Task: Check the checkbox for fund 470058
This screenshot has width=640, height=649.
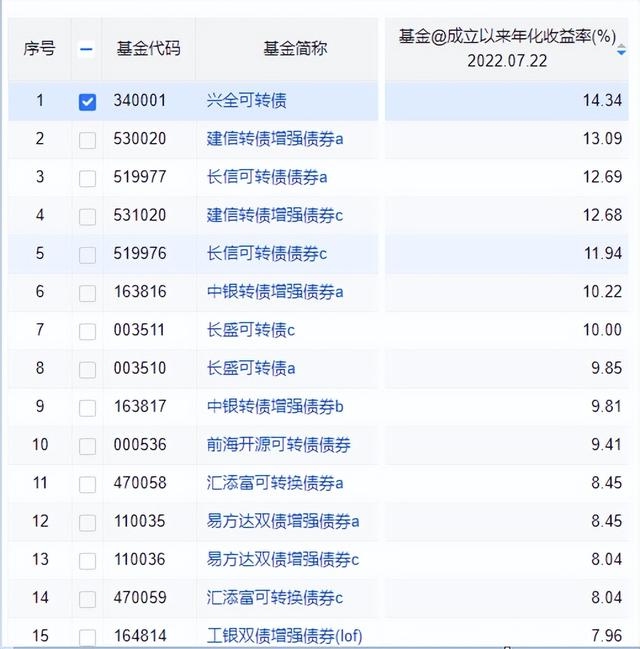Action: point(87,484)
